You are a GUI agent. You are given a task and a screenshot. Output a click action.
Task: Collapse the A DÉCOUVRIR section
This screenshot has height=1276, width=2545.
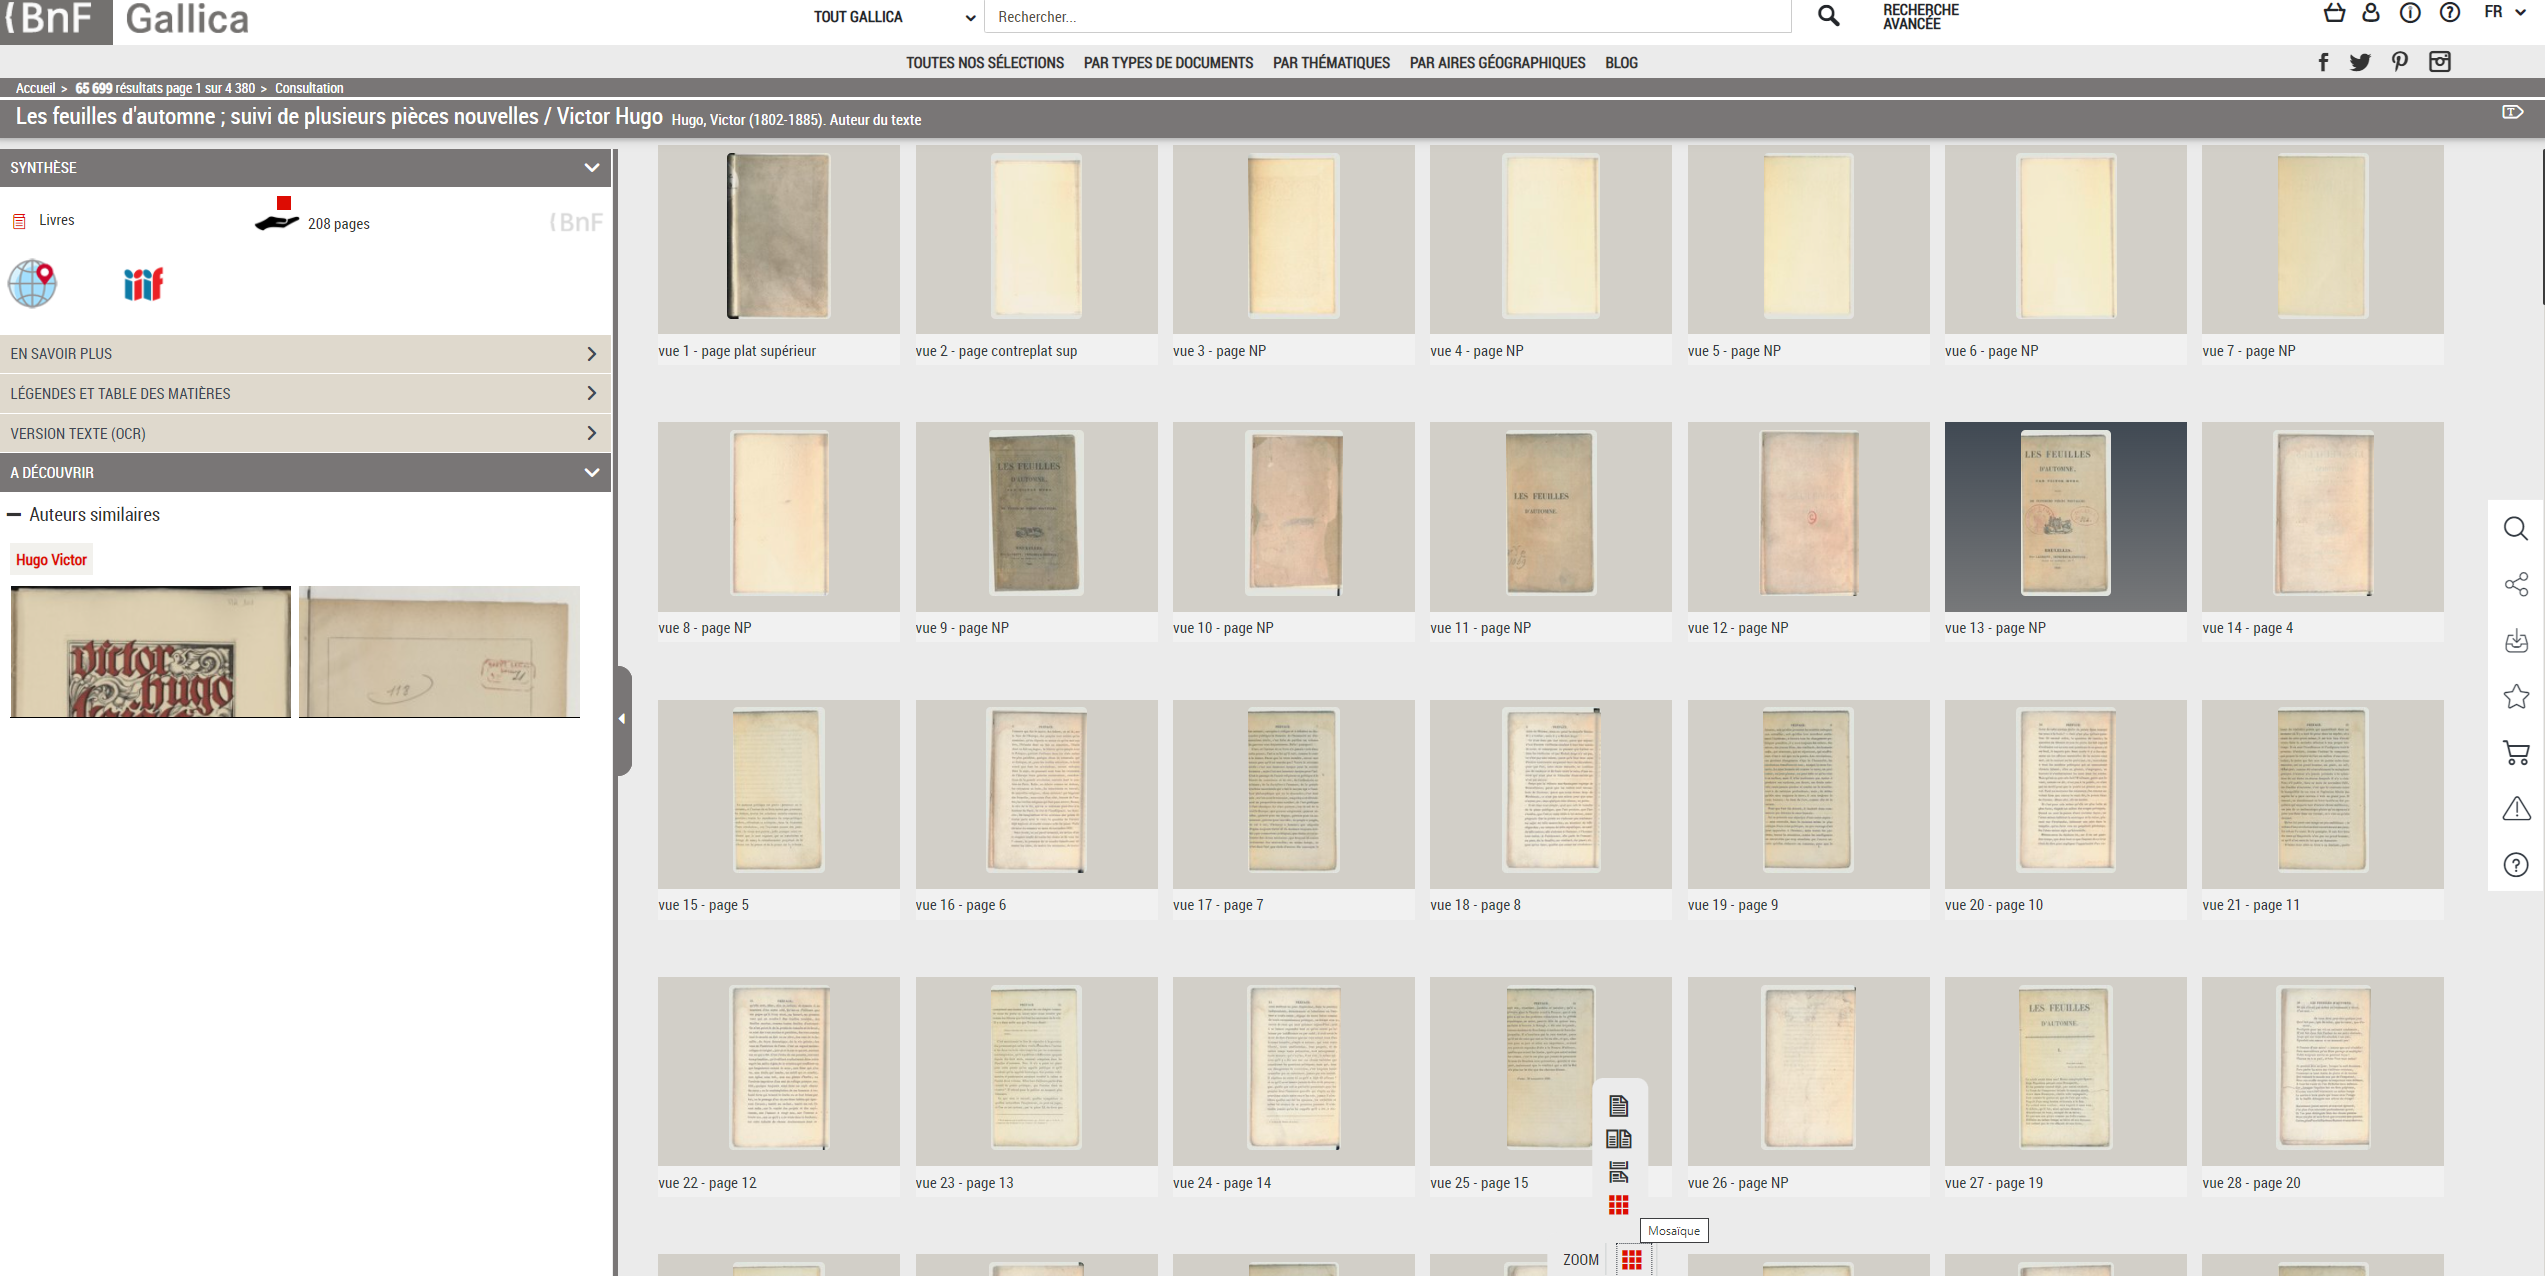[305, 473]
